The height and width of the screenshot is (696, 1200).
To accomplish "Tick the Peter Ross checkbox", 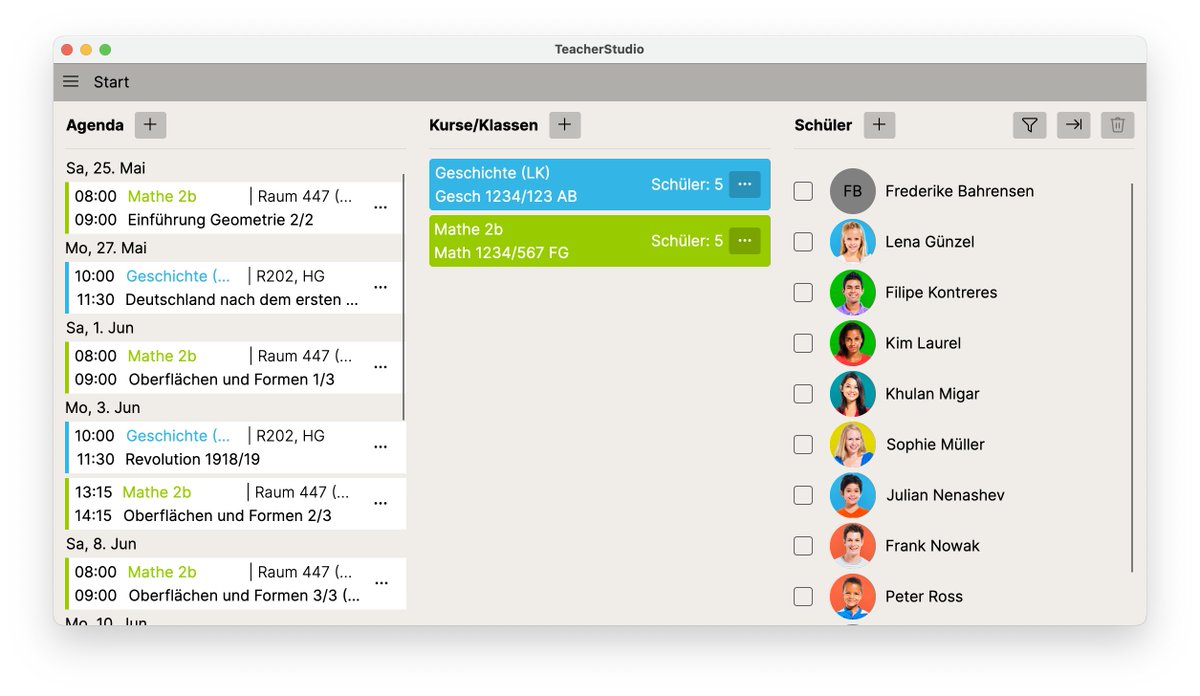I will [x=803, y=597].
